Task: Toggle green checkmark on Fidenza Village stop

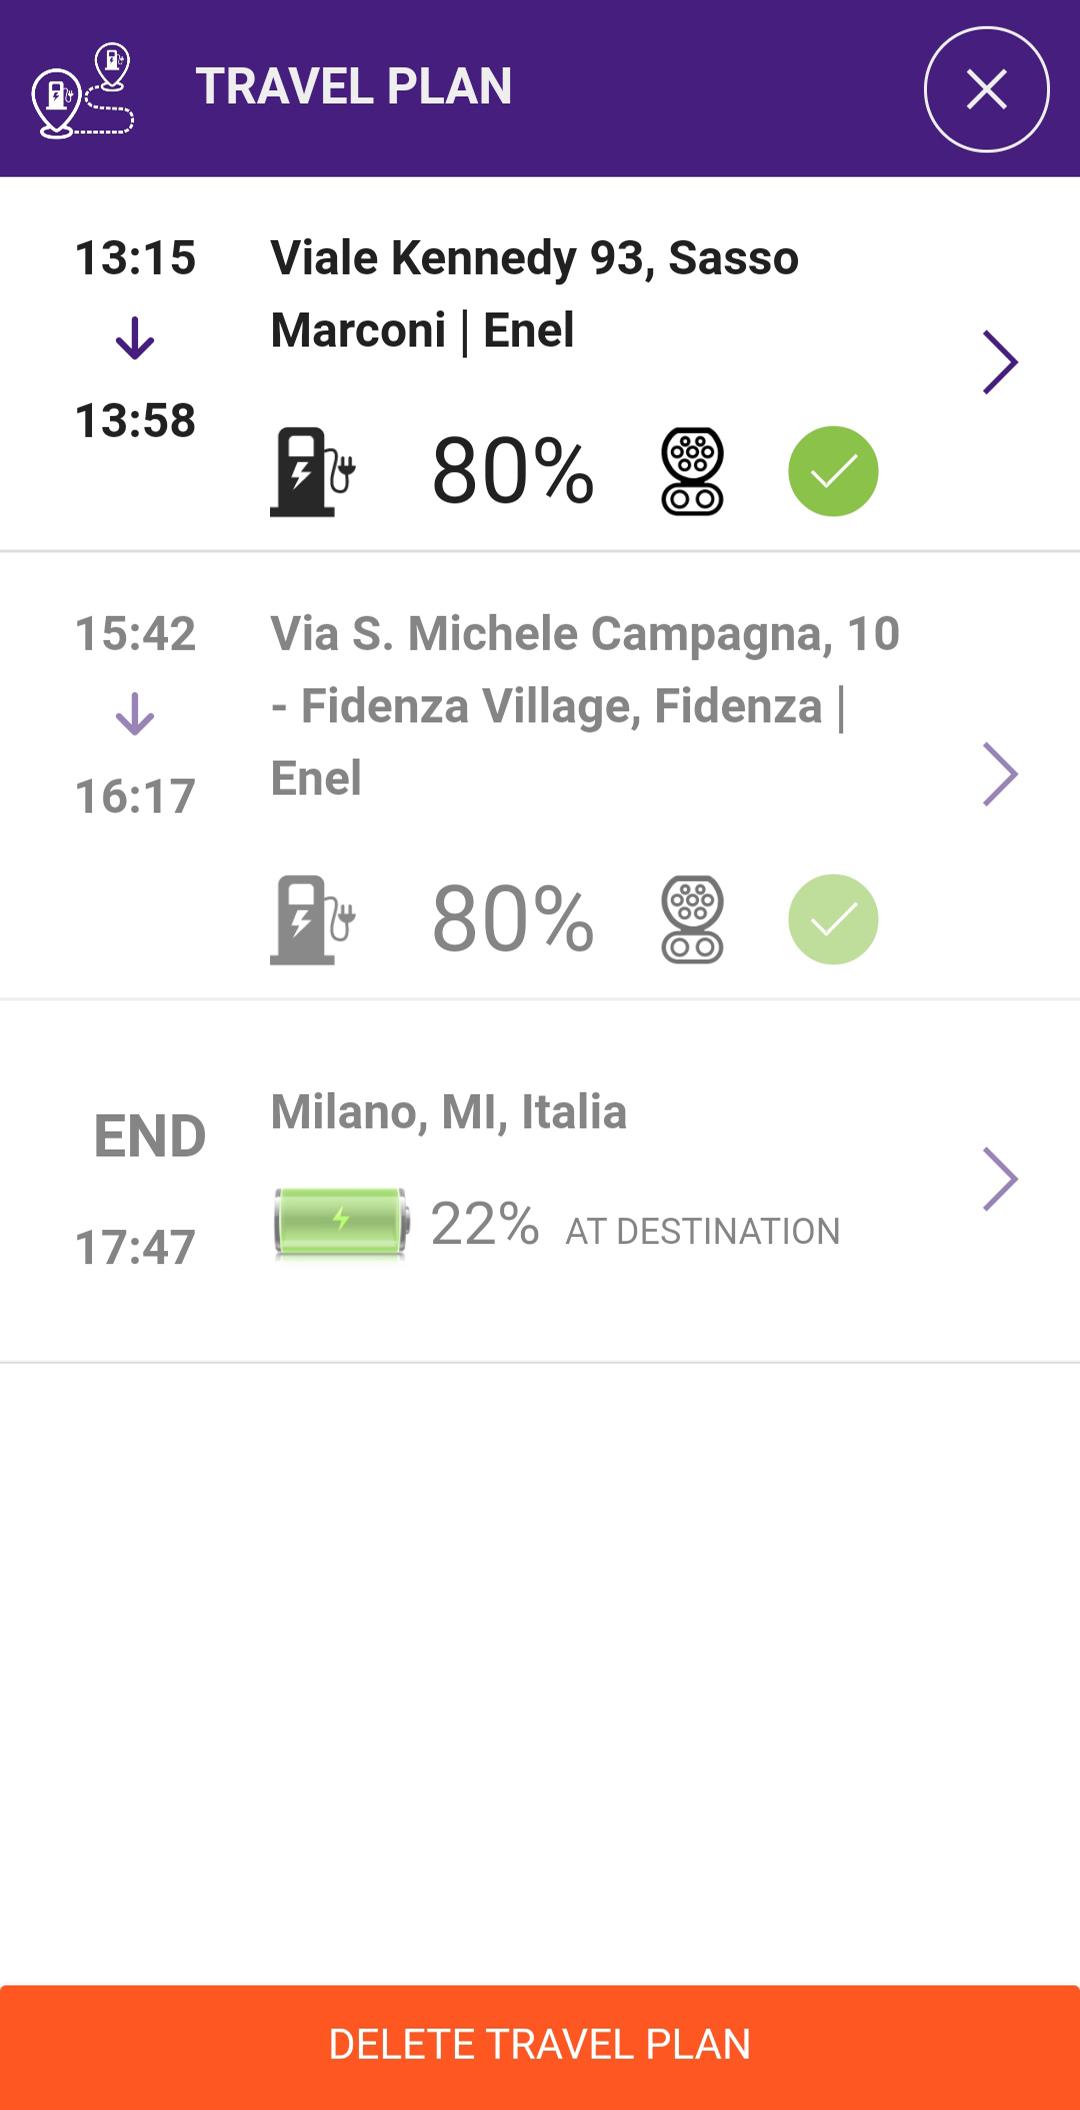Action: (833, 919)
